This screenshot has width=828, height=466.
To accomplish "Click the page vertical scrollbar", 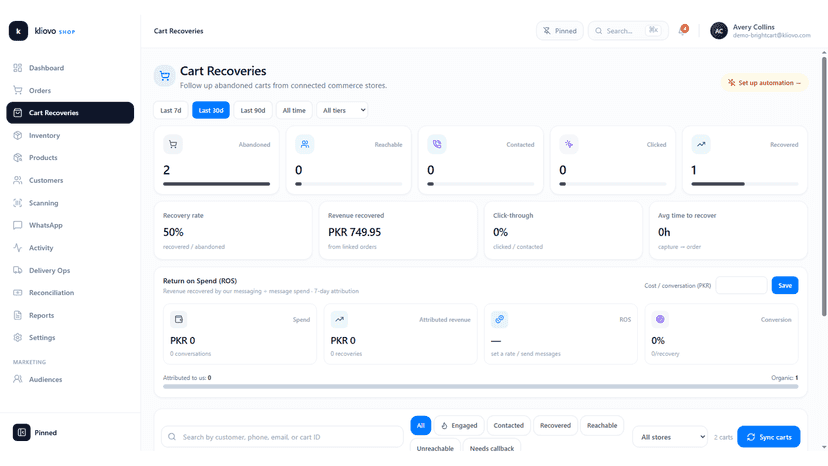I will pos(824,185).
